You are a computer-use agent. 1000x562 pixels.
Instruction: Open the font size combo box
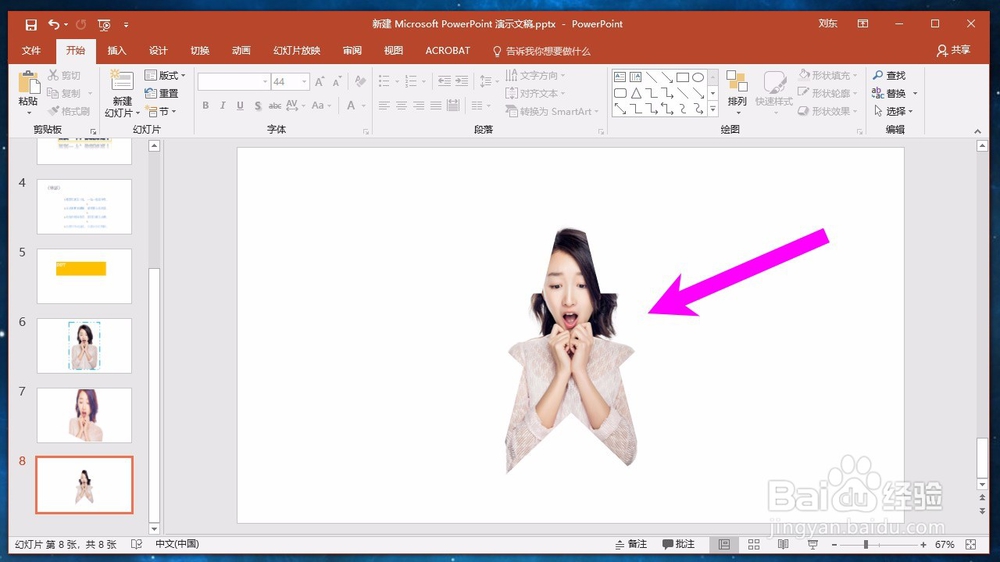pyautogui.click(x=290, y=82)
